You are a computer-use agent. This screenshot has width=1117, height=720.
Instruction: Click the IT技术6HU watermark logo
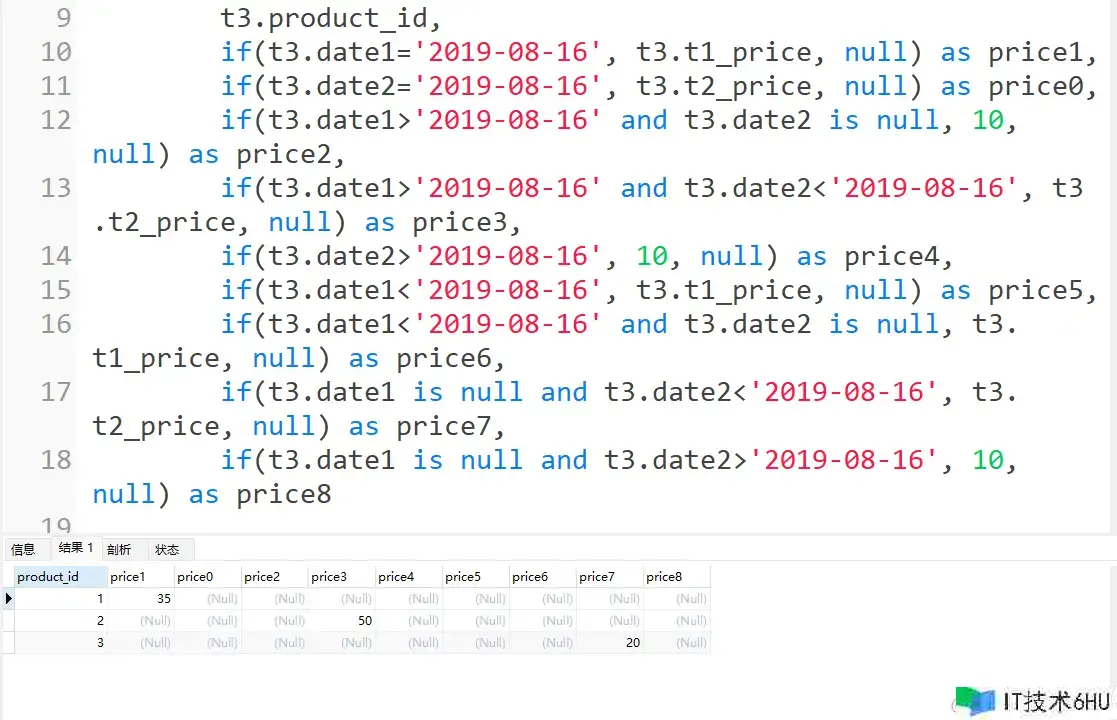pyautogui.click(x=1028, y=700)
